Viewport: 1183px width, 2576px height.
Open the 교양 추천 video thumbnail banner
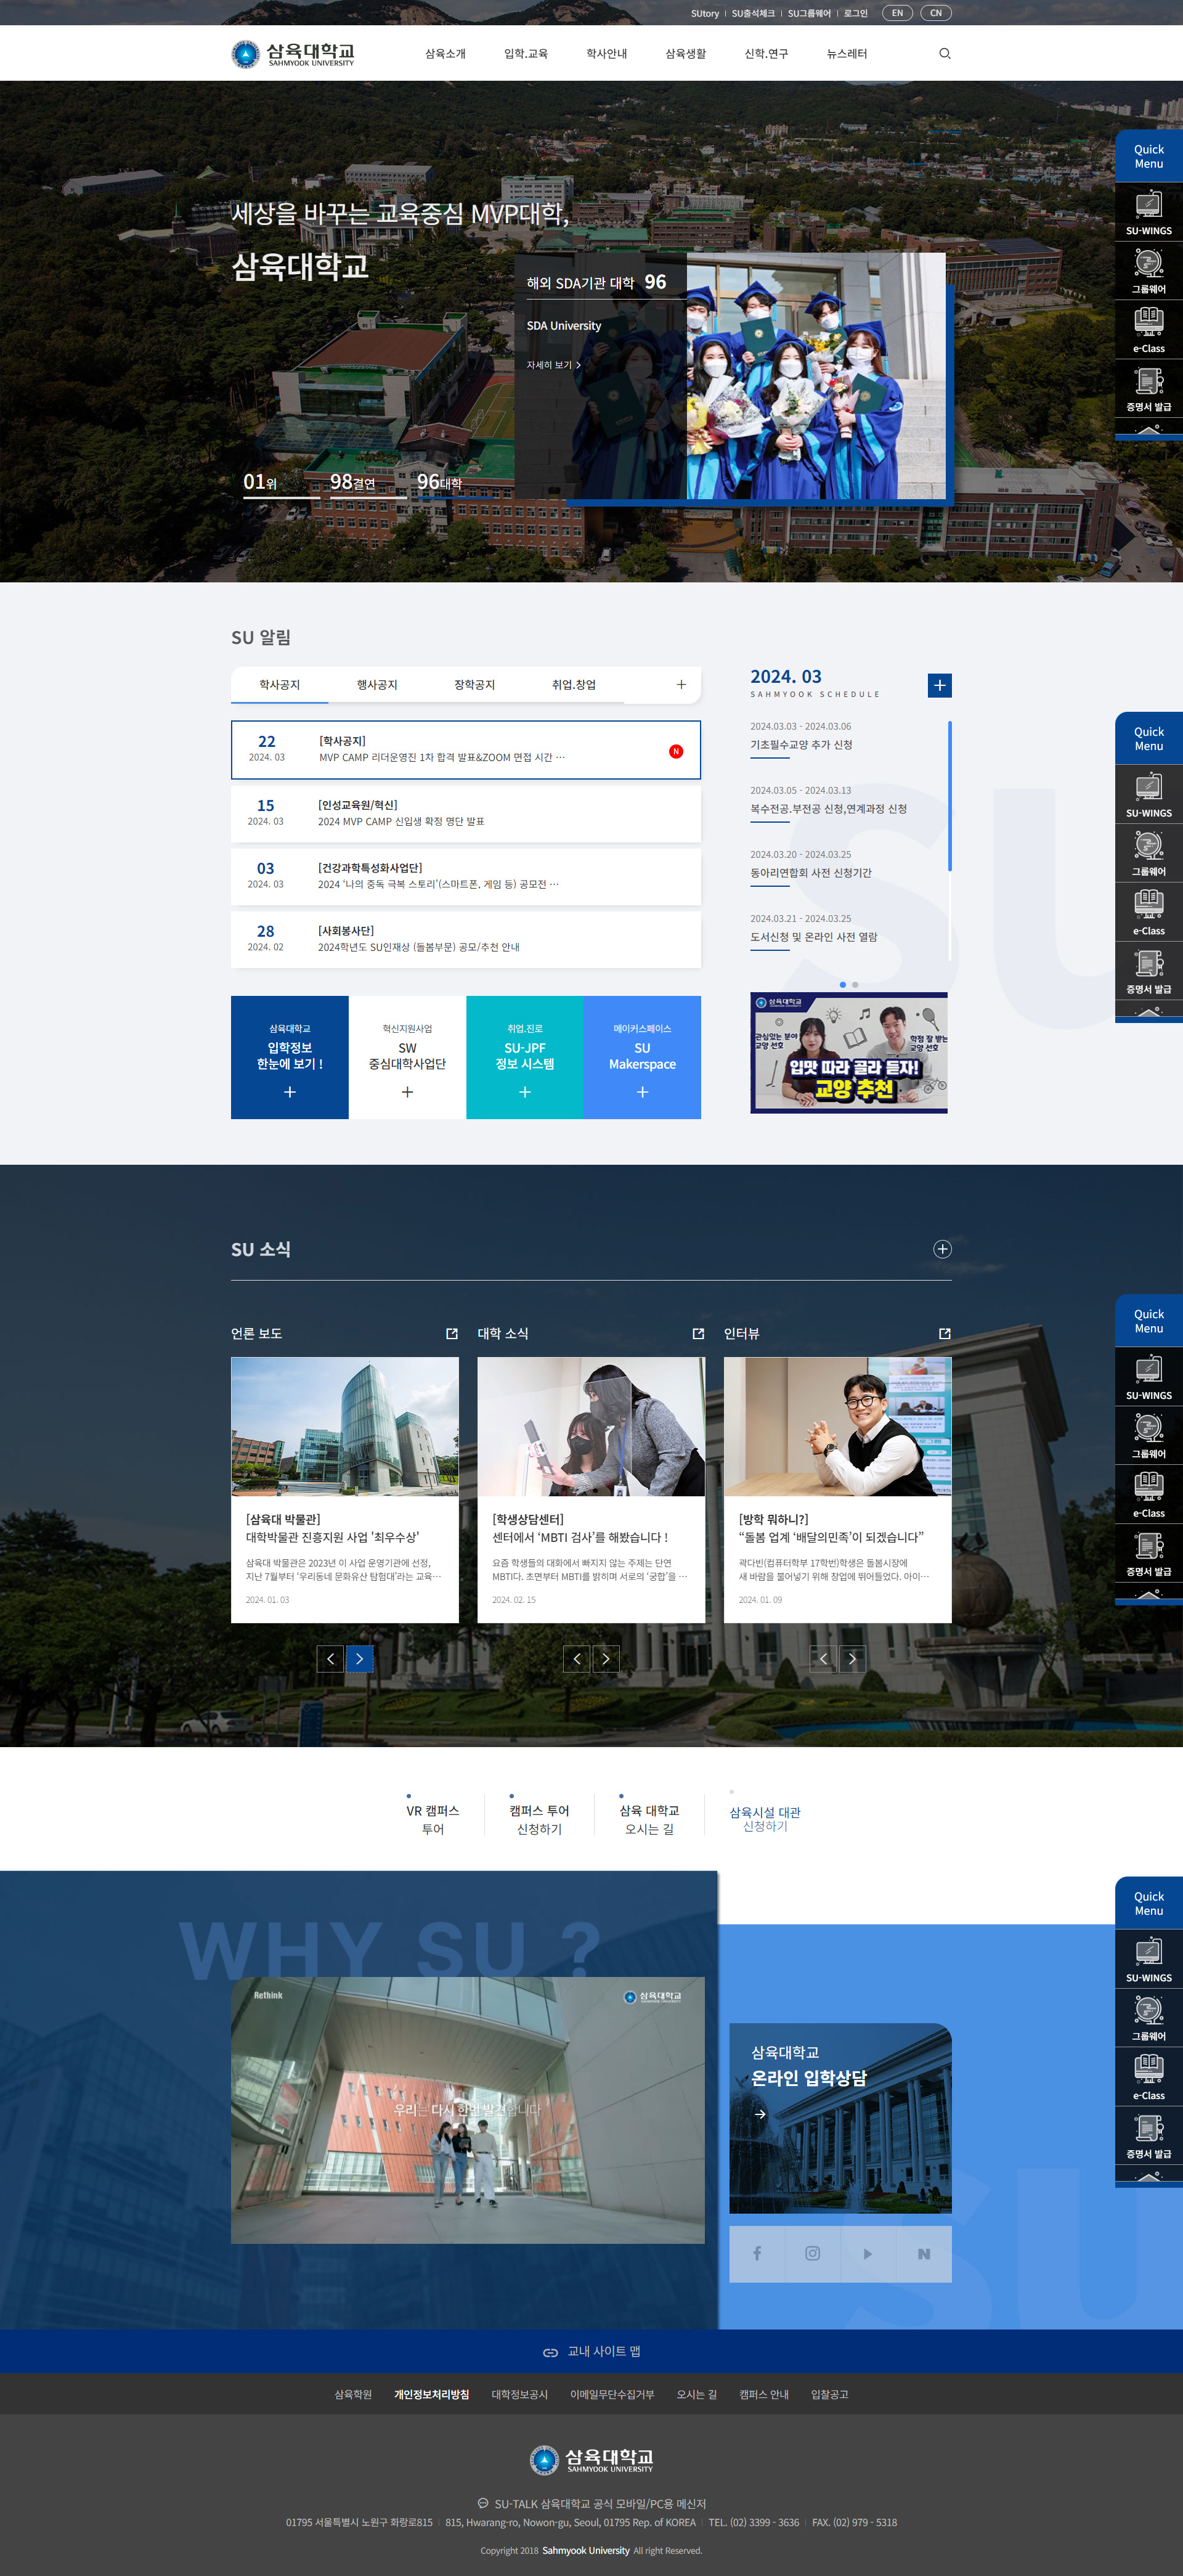848,1052
